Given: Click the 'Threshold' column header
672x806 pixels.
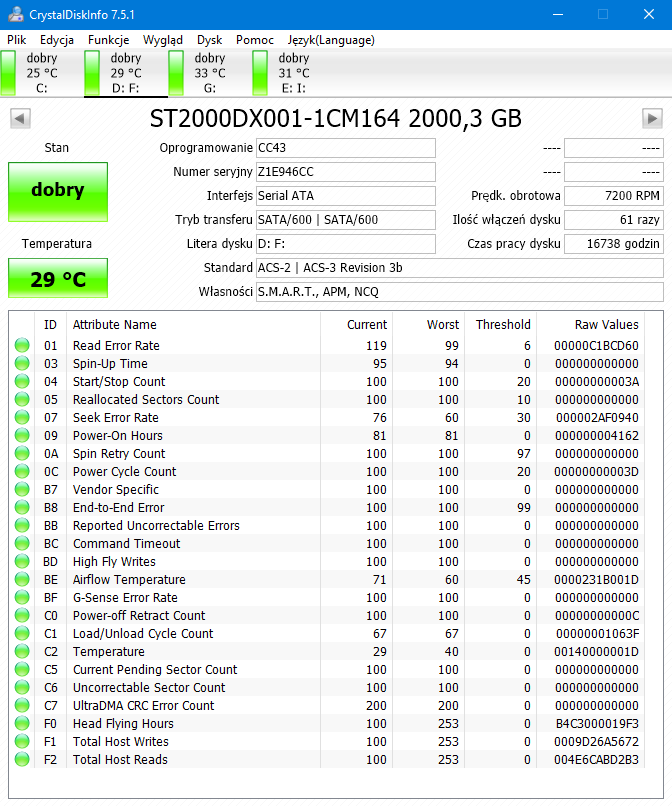Looking at the screenshot, I should point(503,325).
